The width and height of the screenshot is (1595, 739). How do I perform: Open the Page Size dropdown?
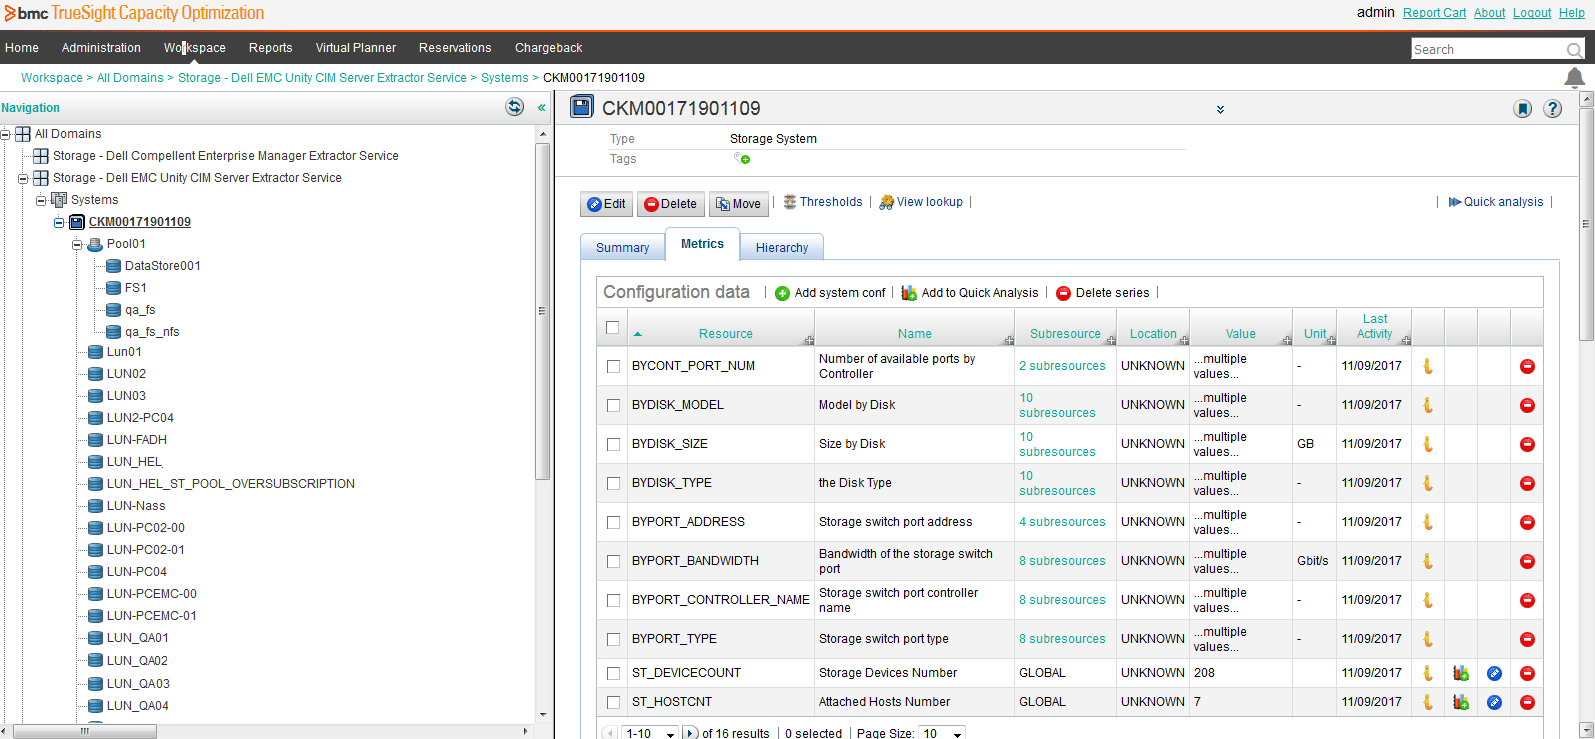click(x=941, y=733)
